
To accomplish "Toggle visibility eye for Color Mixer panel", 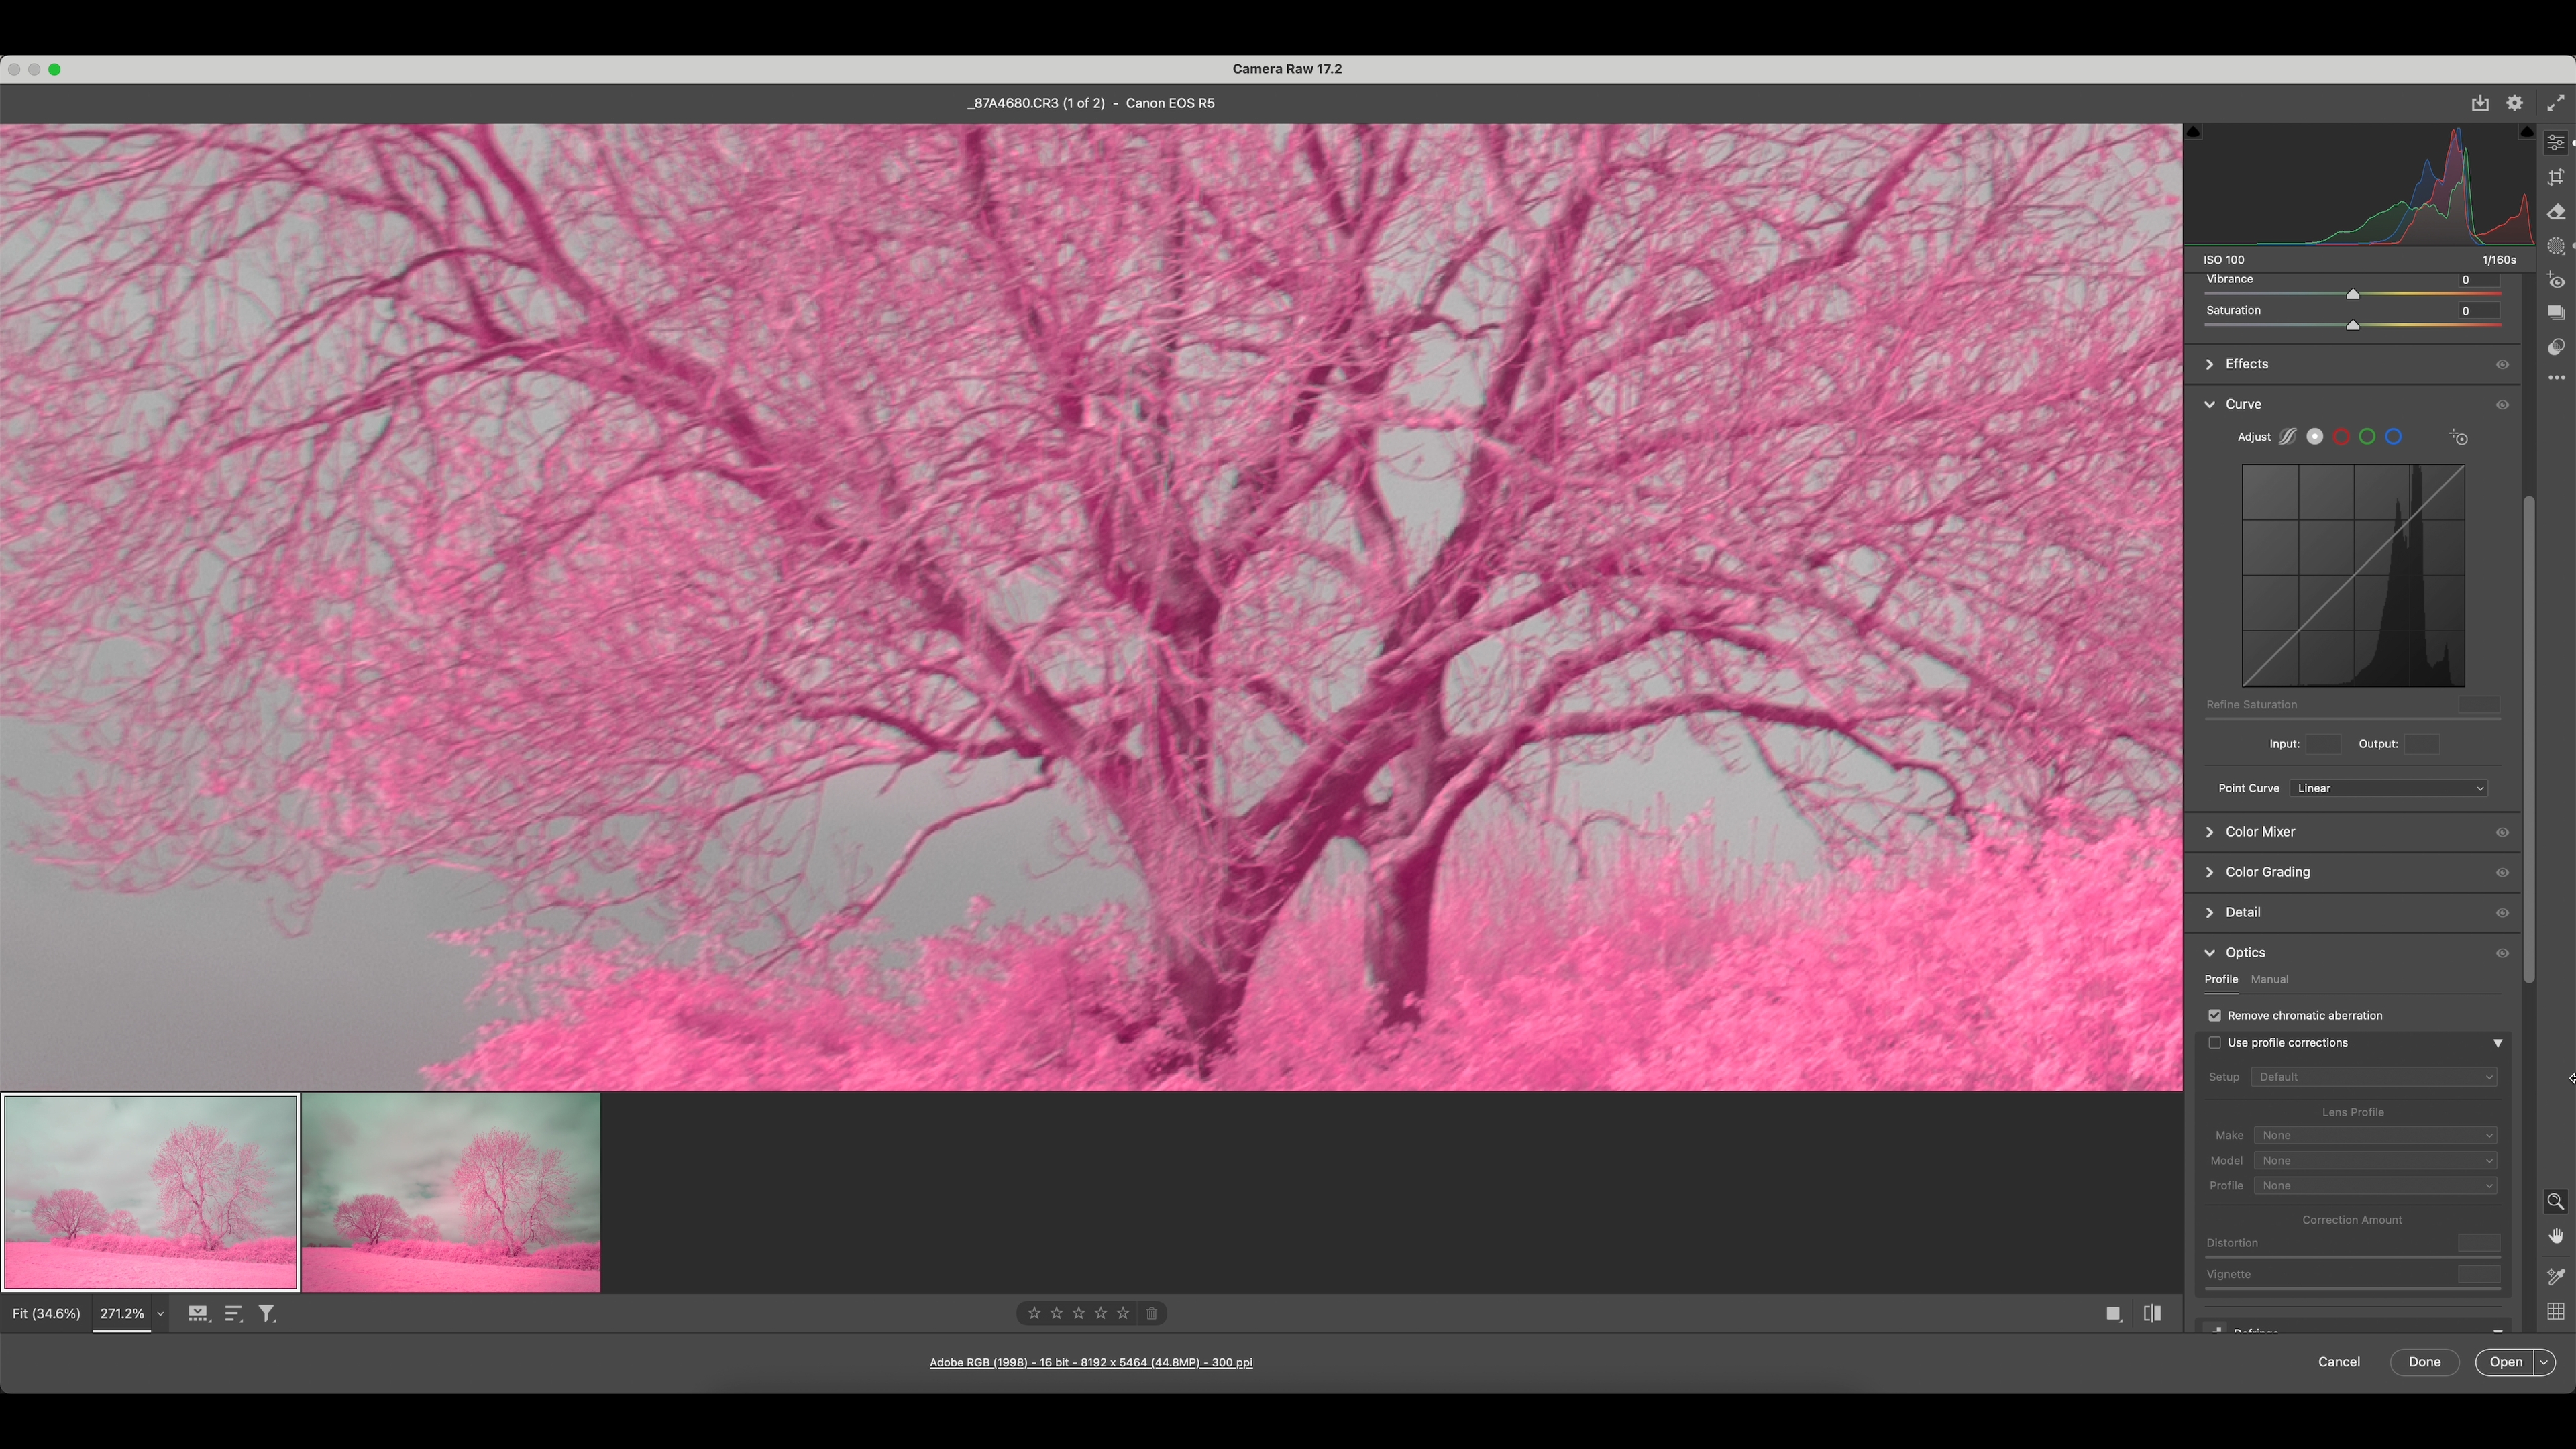I will pyautogui.click(x=2502, y=832).
